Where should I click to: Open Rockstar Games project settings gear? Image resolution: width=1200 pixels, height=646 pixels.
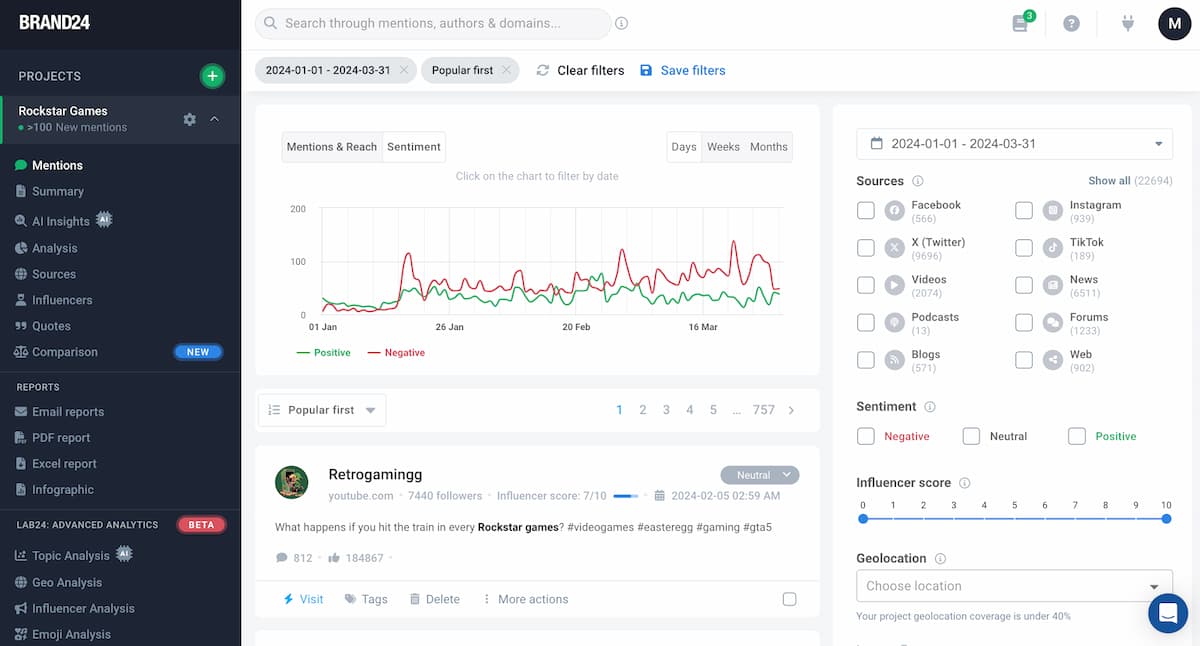point(190,119)
